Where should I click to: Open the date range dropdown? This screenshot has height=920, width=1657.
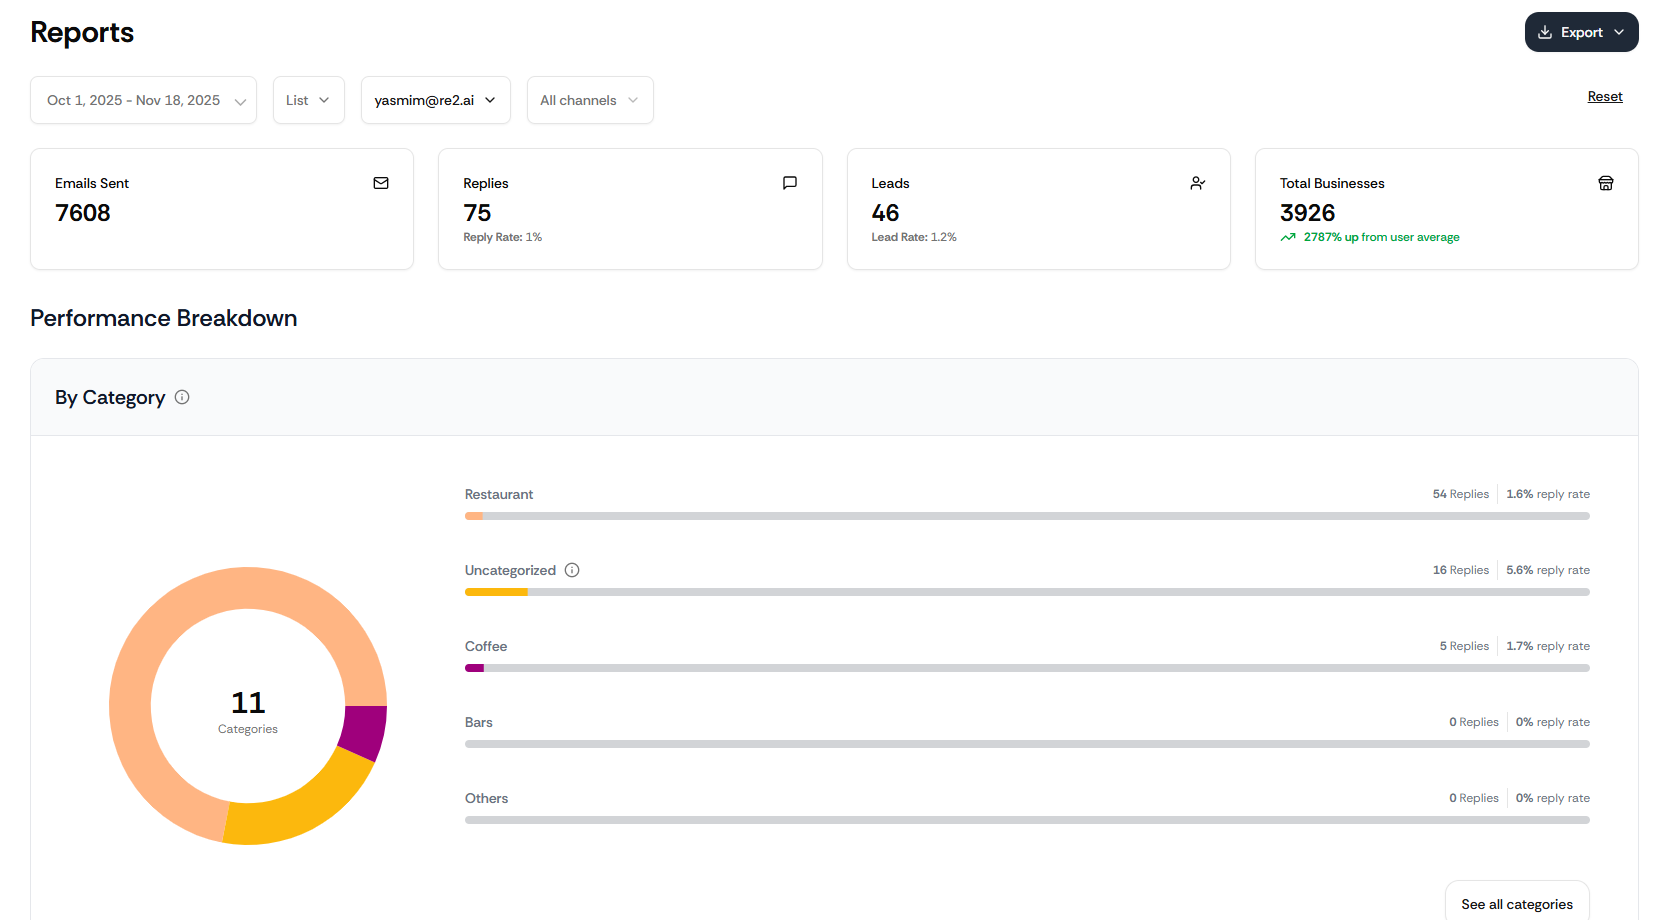coord(143,100)
